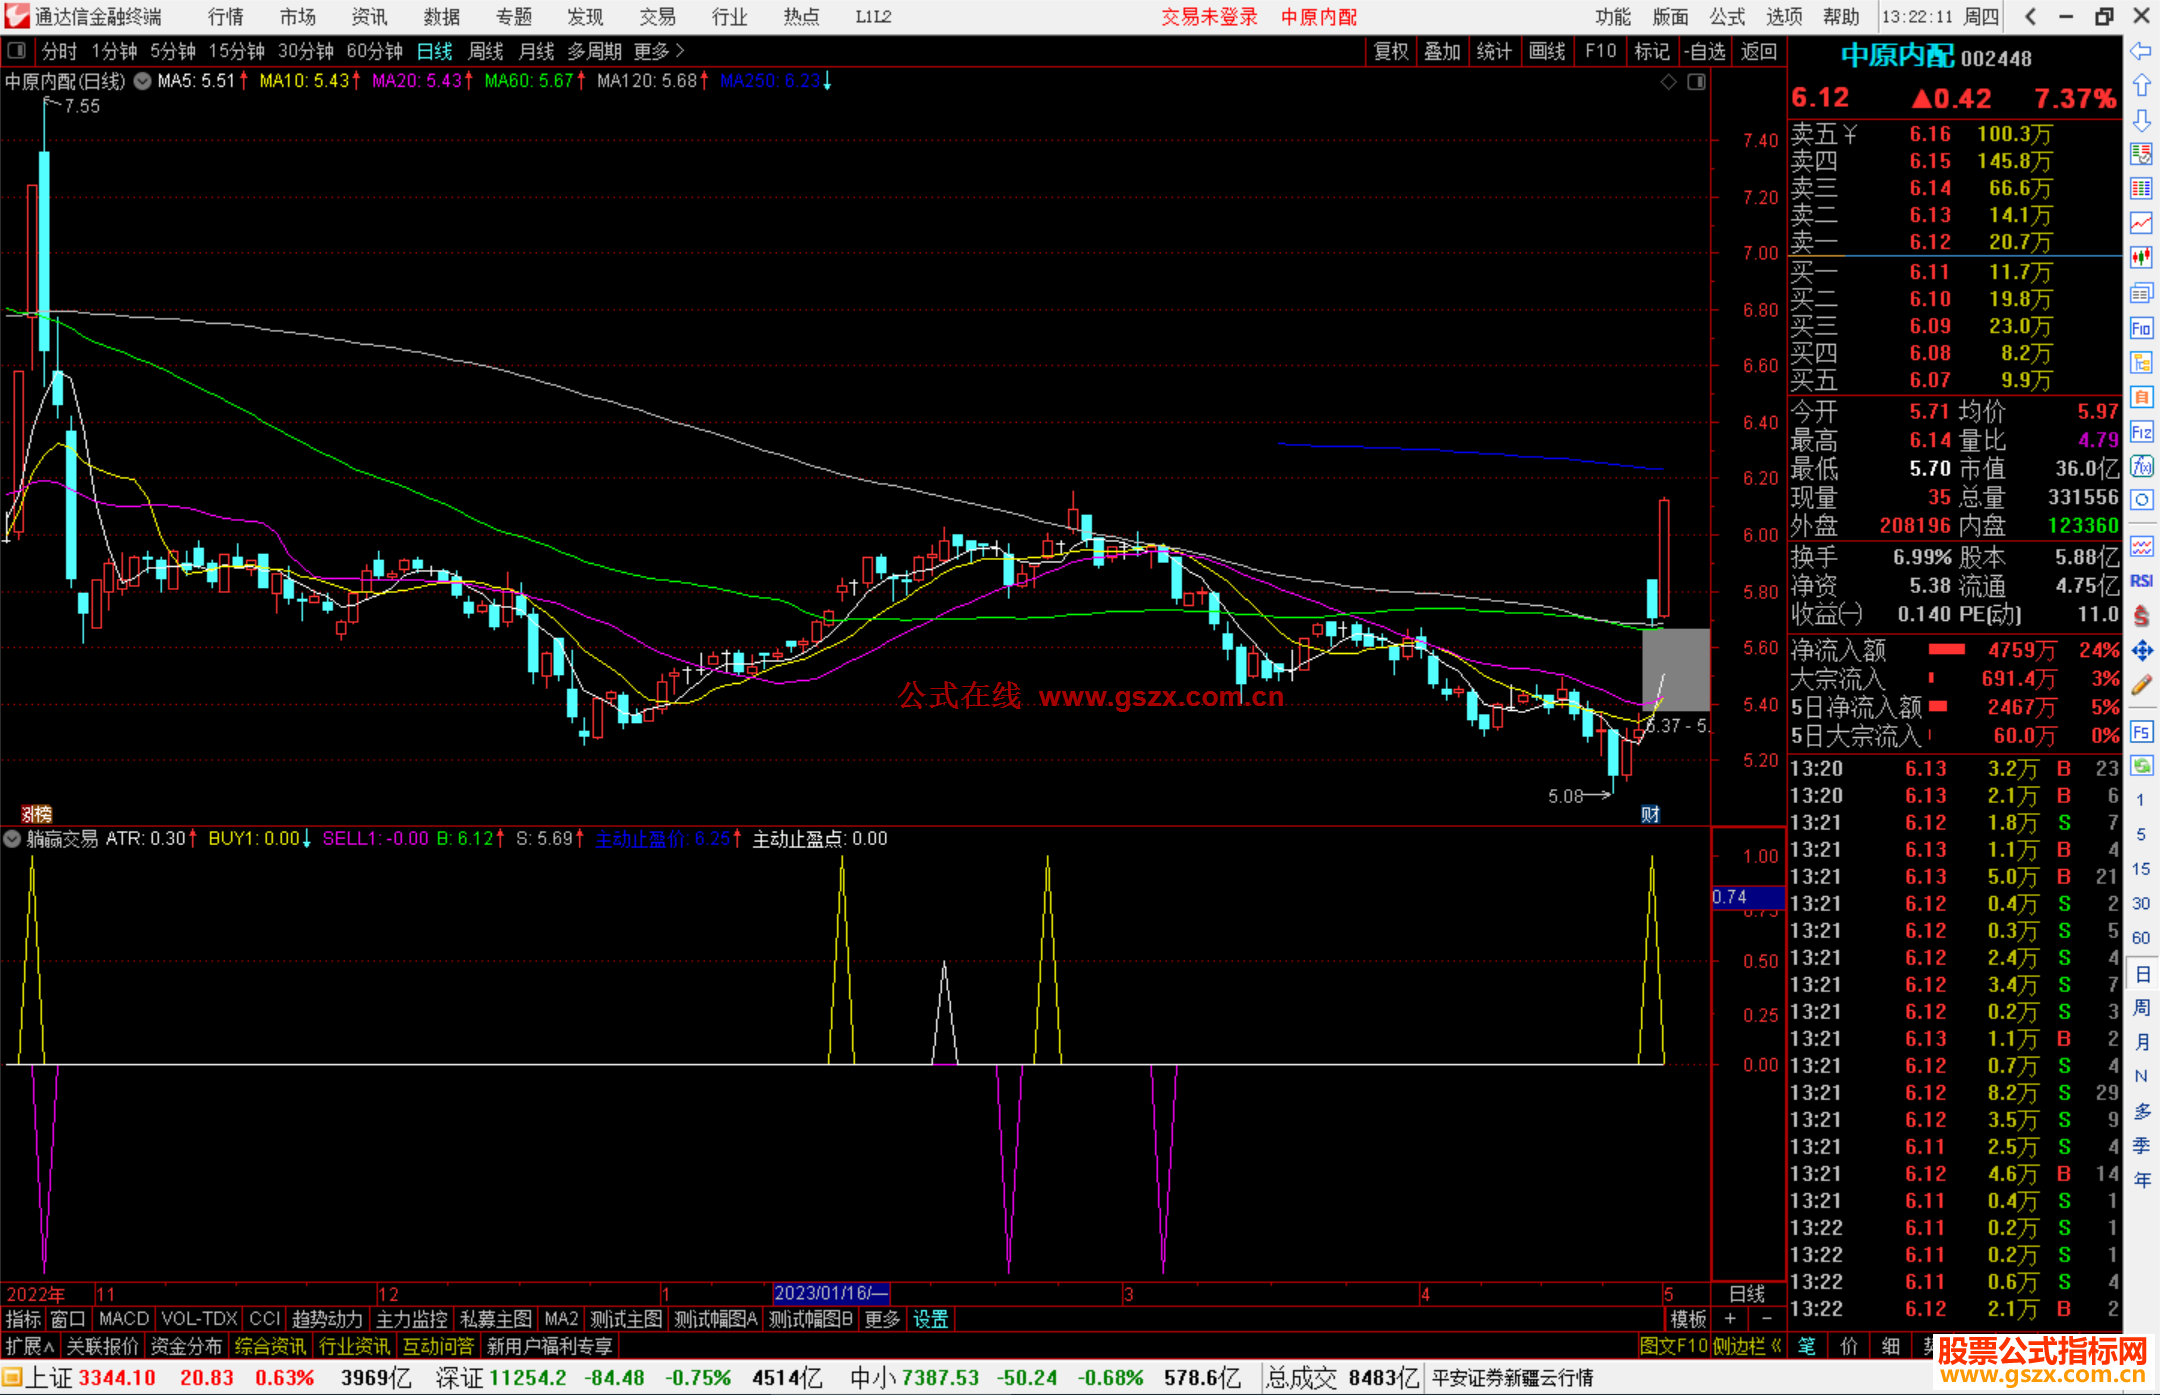This screenshot has height=1395, width=2160.
Task: Click the F12 icon in sidebar
Action: click(2141, 432)
